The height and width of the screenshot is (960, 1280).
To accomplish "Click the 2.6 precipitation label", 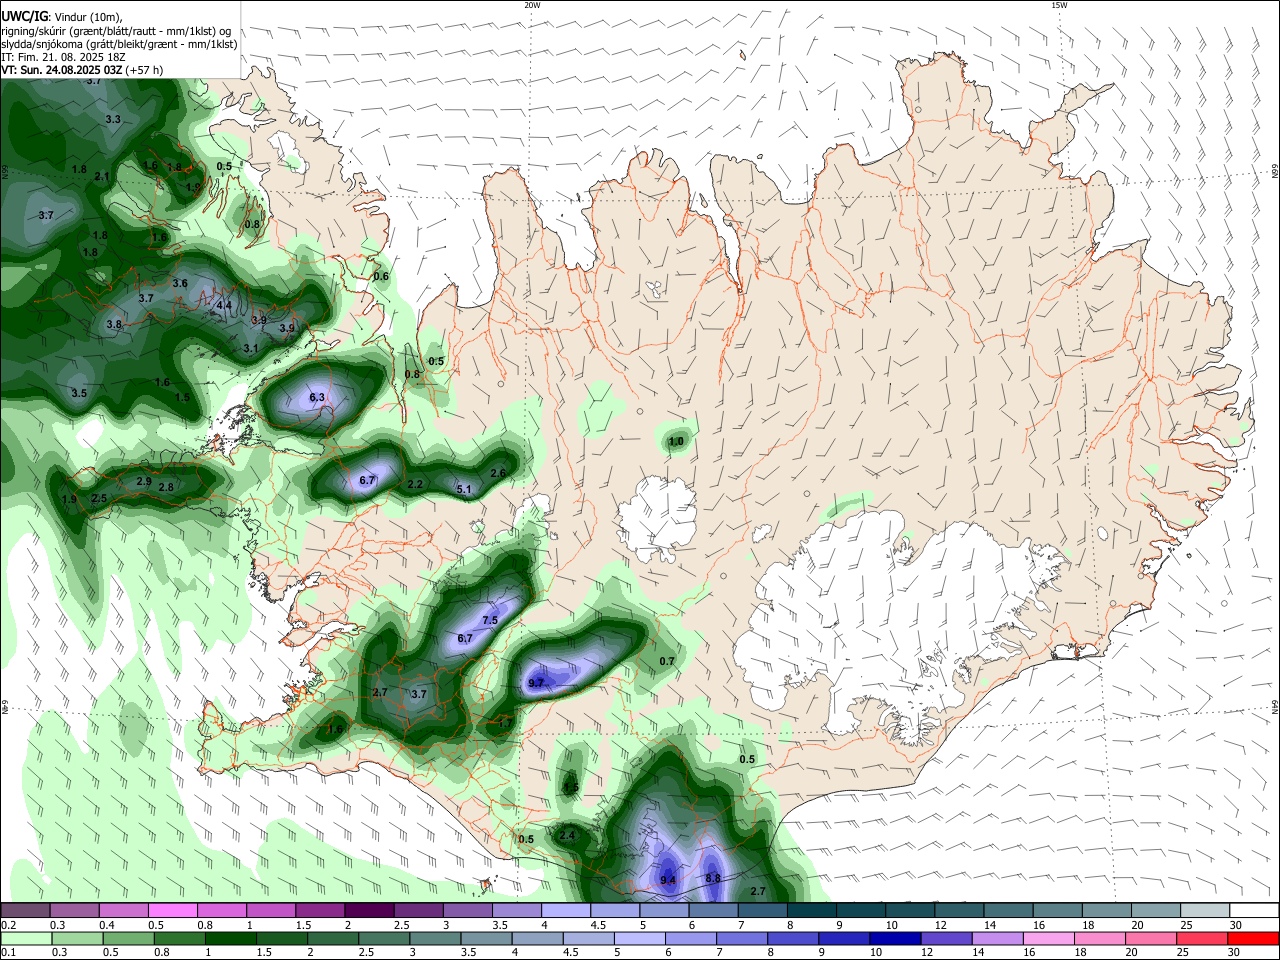I will click(498, 473).
